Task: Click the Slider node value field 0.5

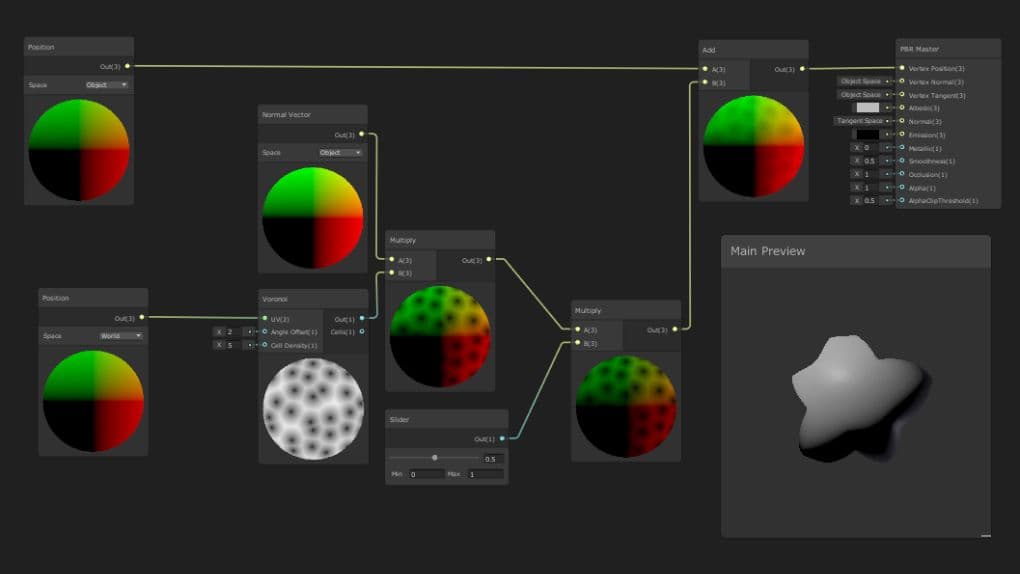Action: [492, 459]
